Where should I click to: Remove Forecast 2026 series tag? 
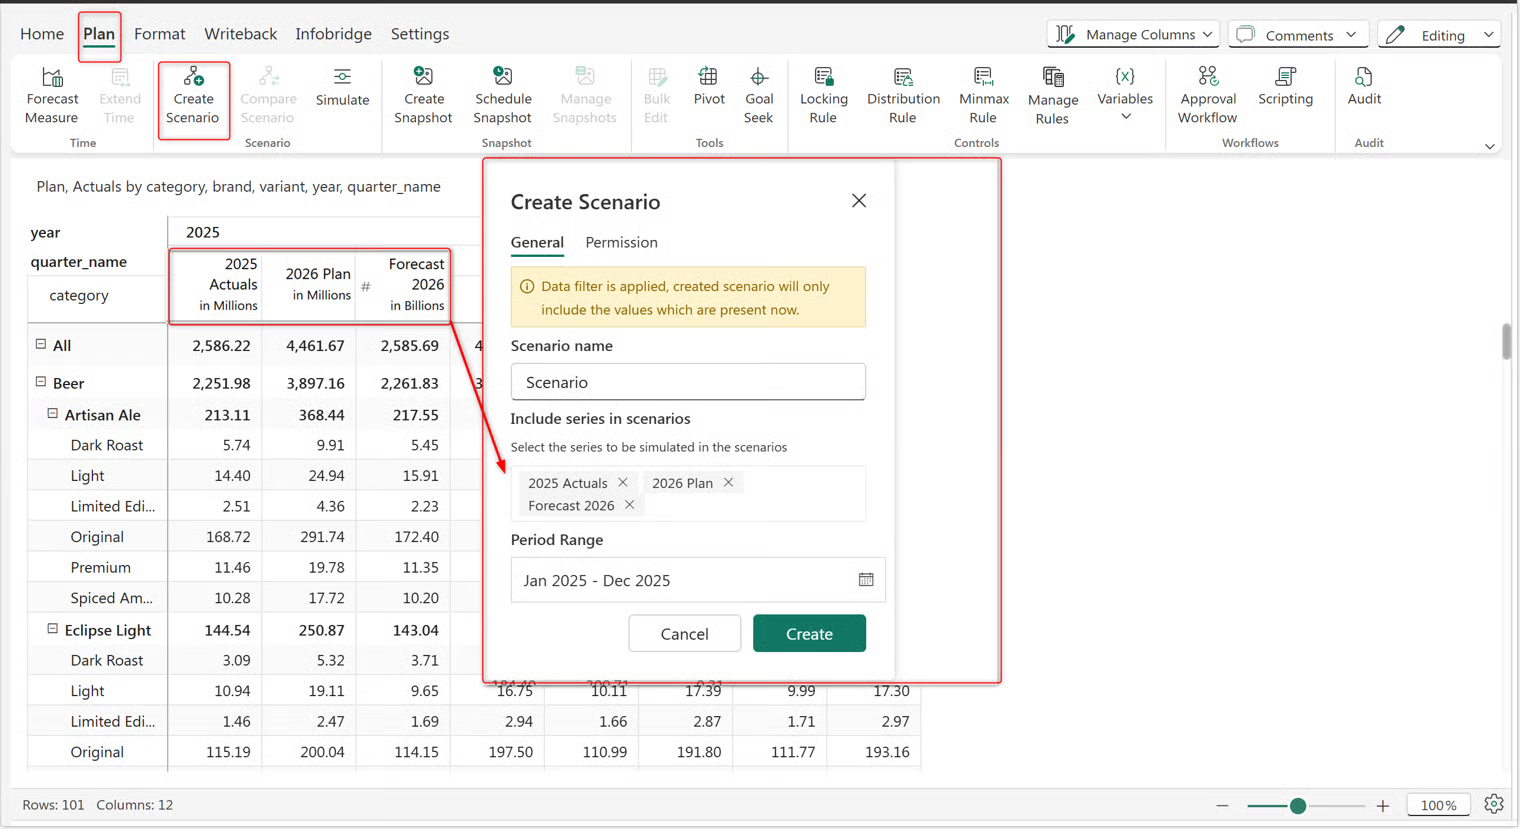pyautogui.click(x=630, y=505)
